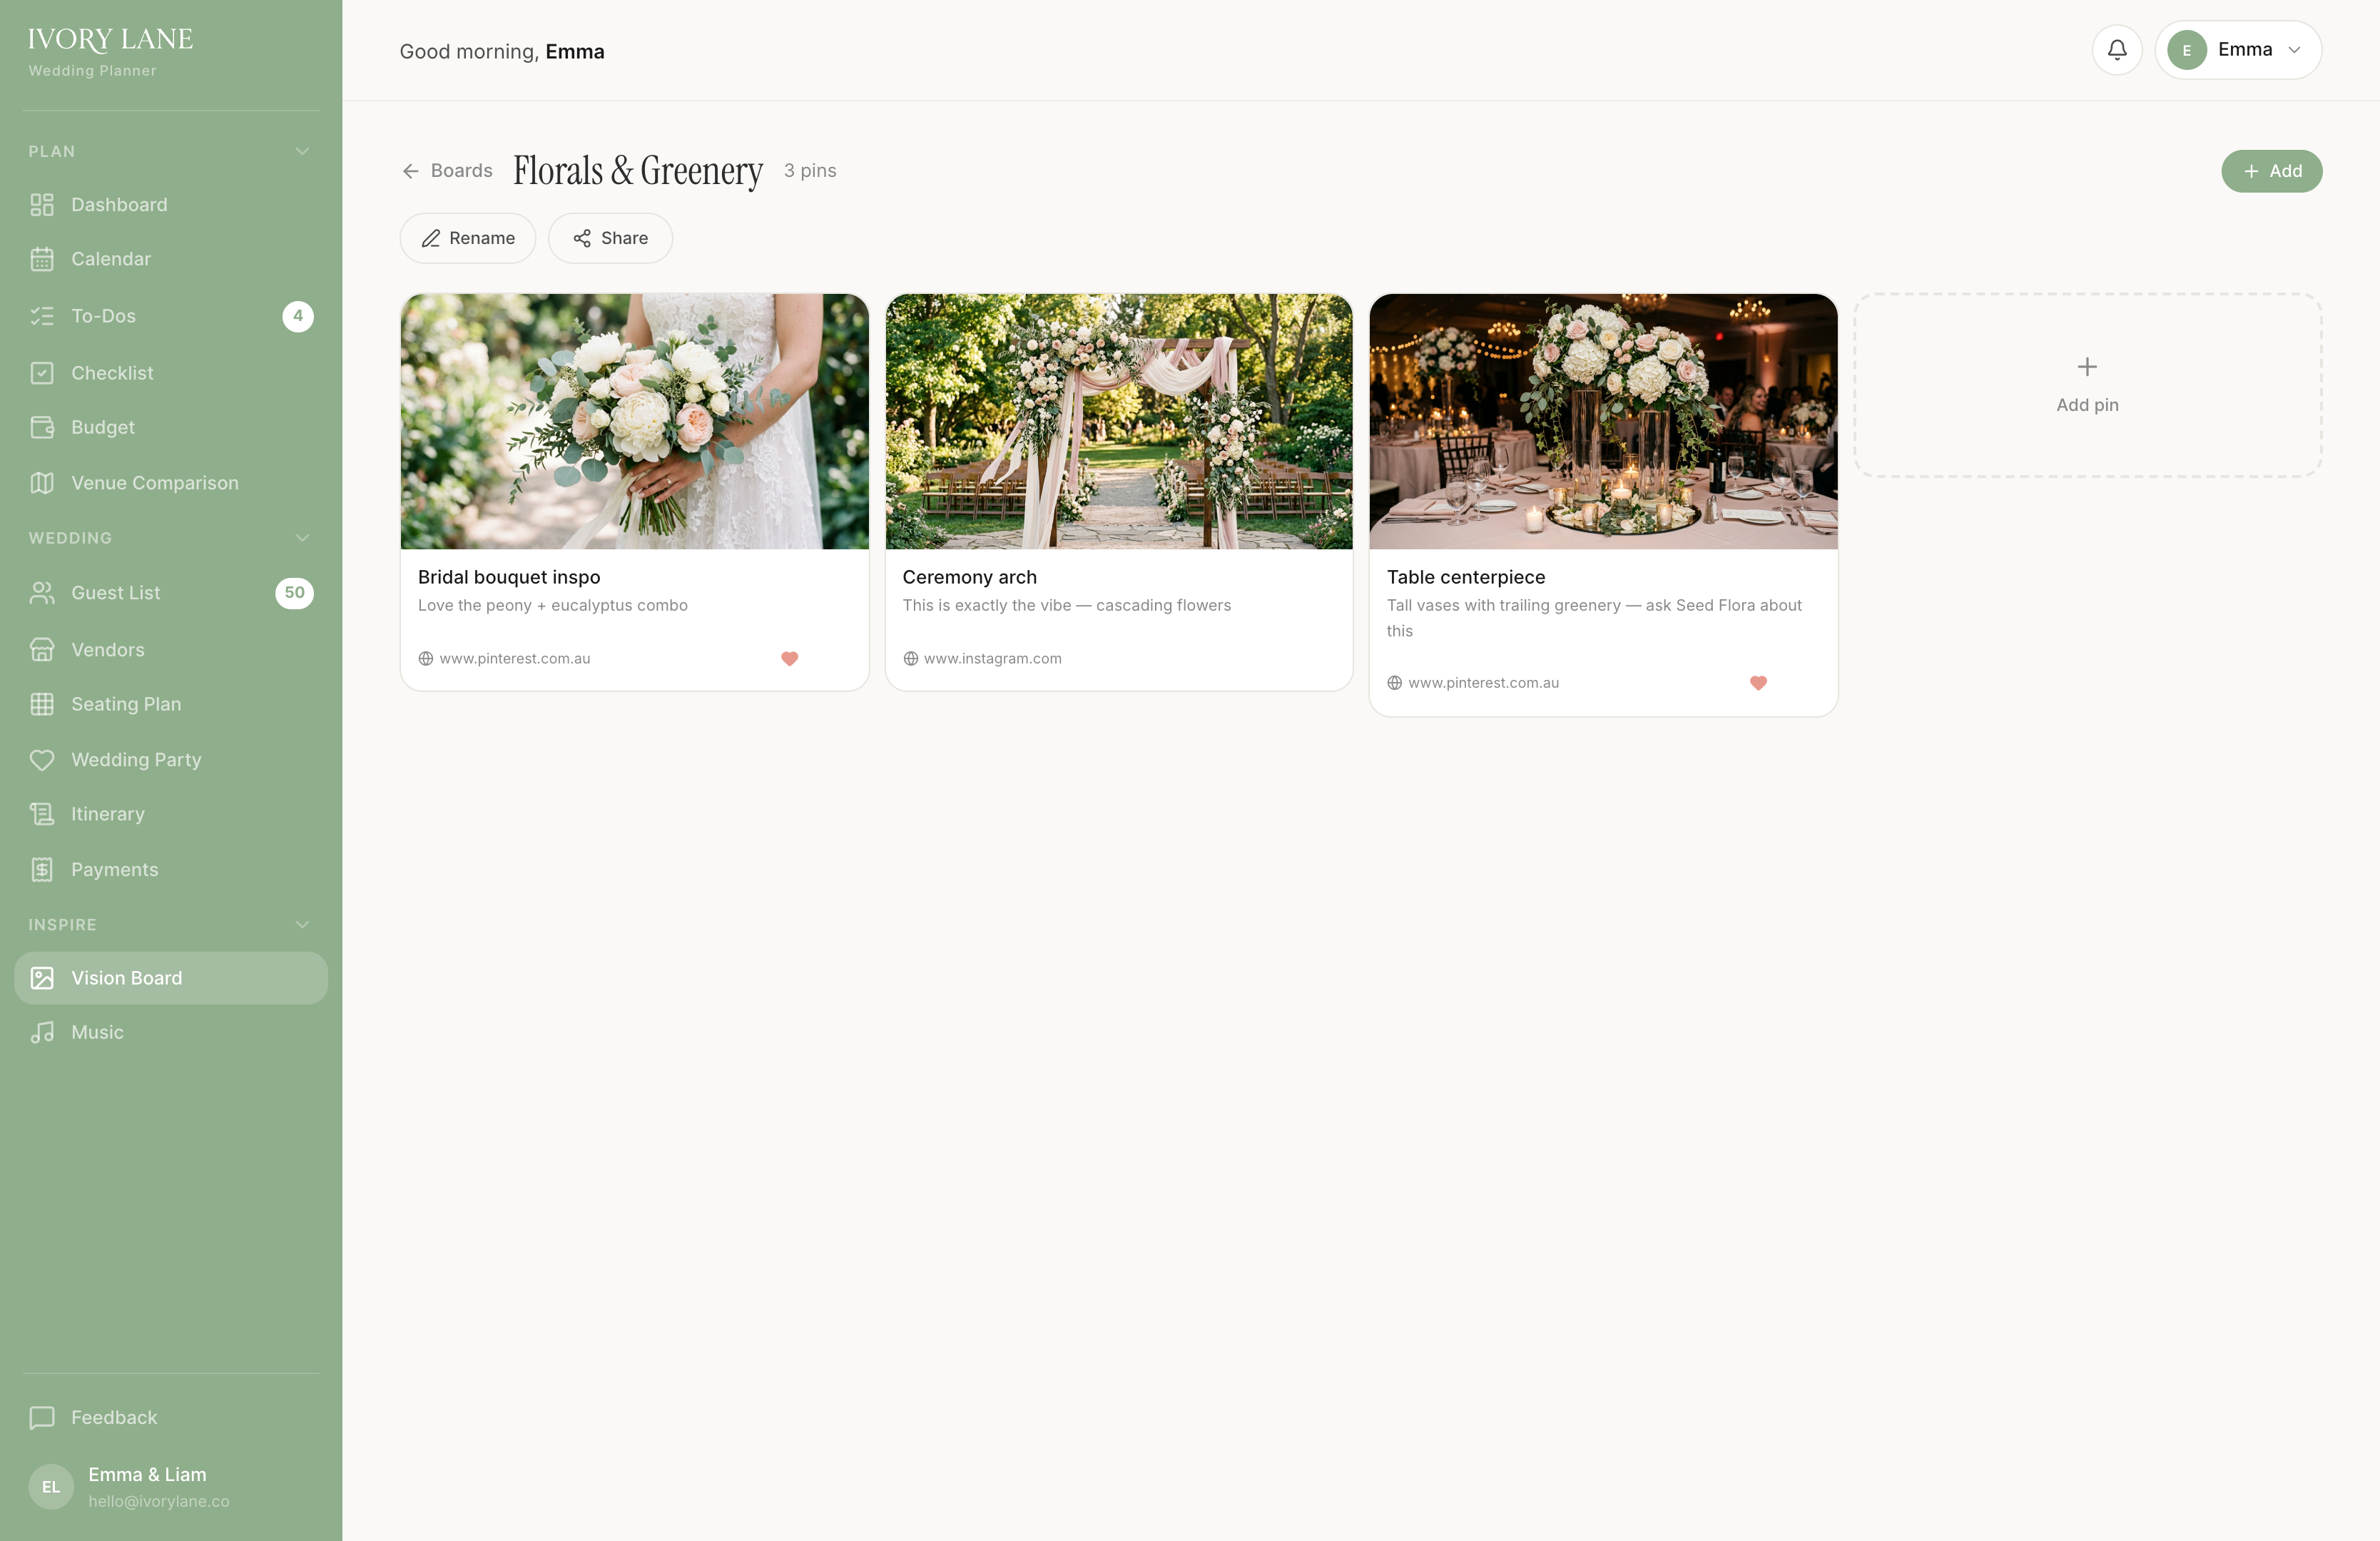Image resolution: width=2380 pixels, height=1541 pixels.
Task: Collapse the INSPIRE section chevron
Action: [302, 925]
